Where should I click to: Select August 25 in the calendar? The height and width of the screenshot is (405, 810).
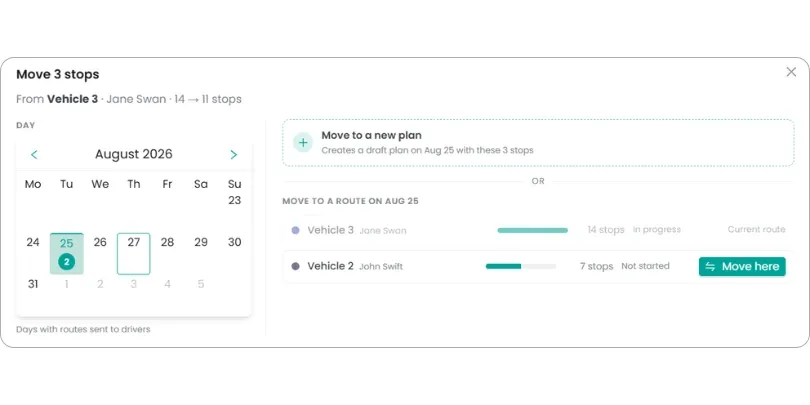[x=67, y=254]
